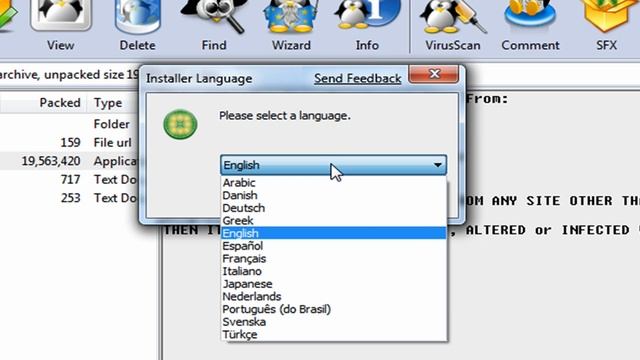Choose Danish from the language list

pos(333,195)
